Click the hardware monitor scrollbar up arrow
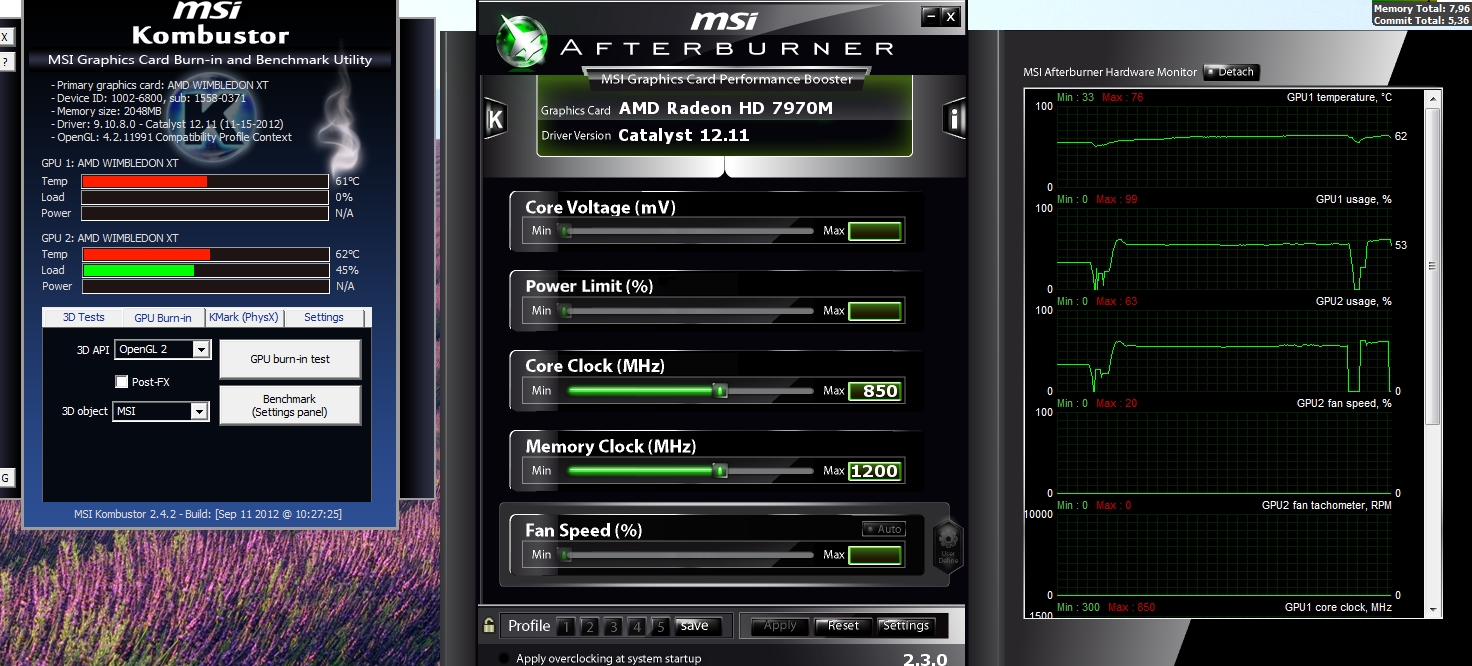Screen dimensions: 1472x666 pyautogui.click(x=1432, y=98)
